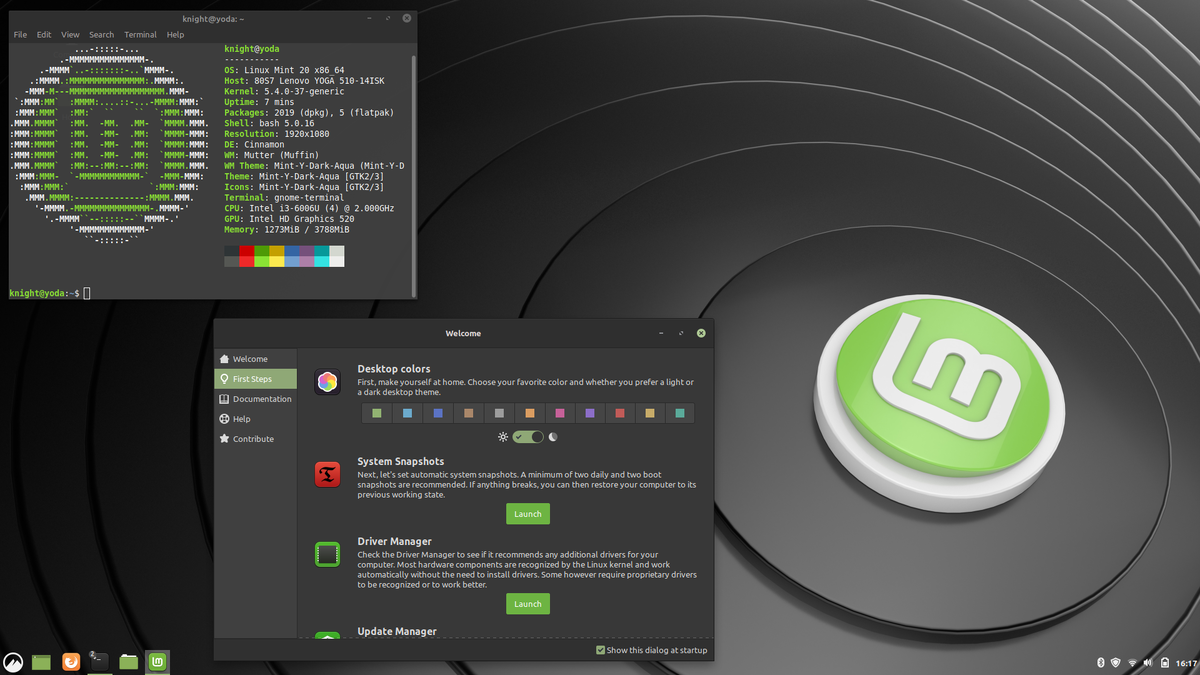
Task: Open the terminal's View menu
Action: click(70, 35)
